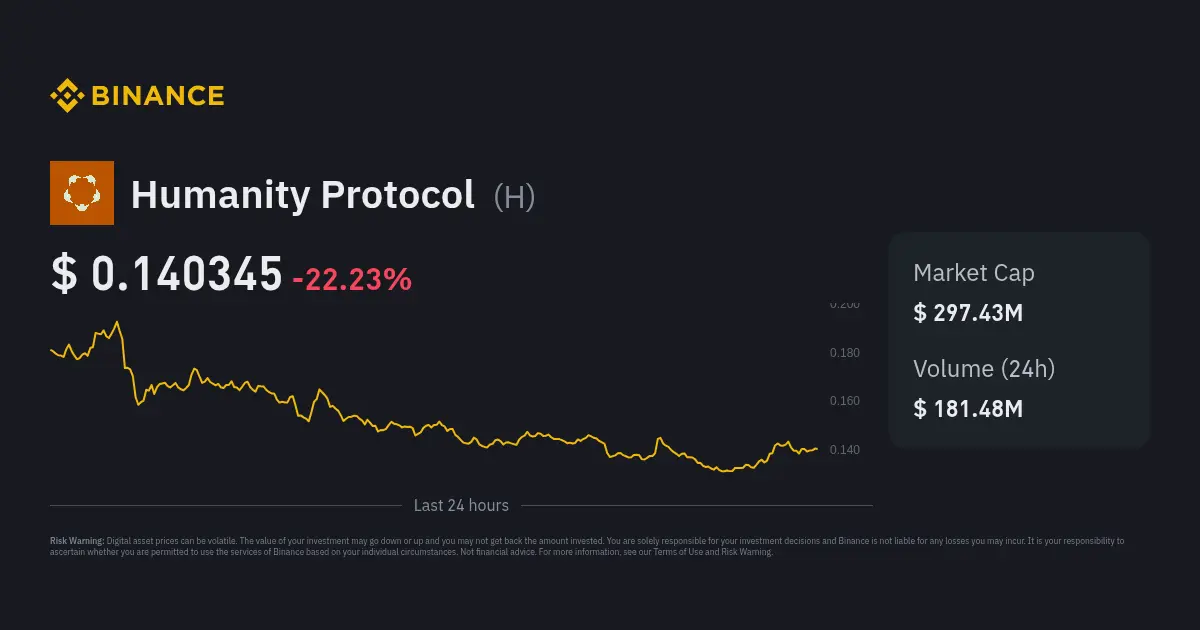This screenshot has width=1200, height=630.
Task: Click the highest peak of the price chart
Action: coord(117,322)
